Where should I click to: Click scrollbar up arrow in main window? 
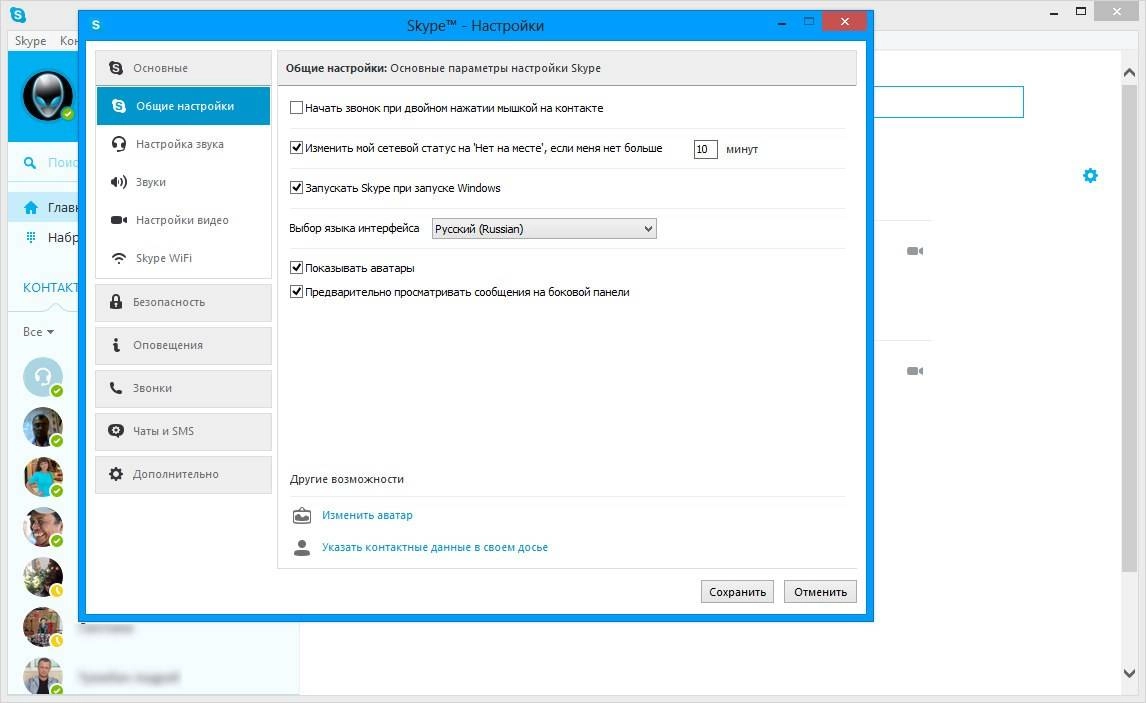[1129, 72]
